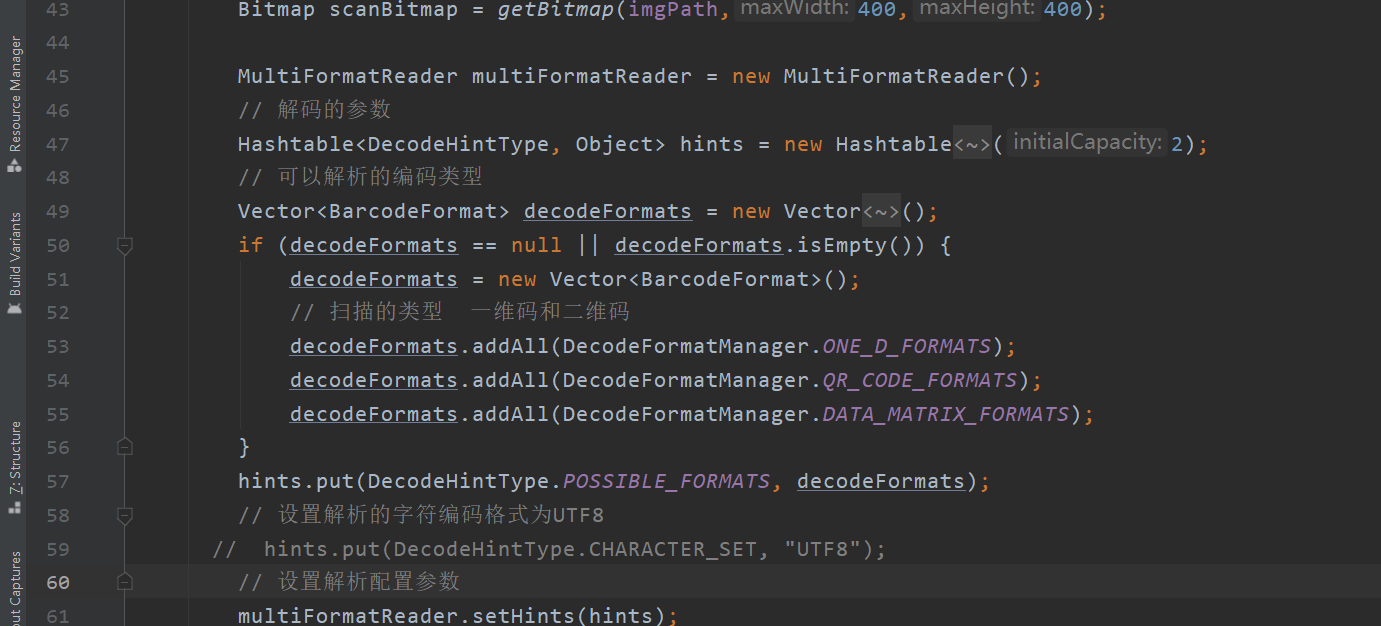Click the comment 设置解析的字符编码格式为UTF8
The width and height of the screenshot is (1381, 626).
[x=421, y=515]
